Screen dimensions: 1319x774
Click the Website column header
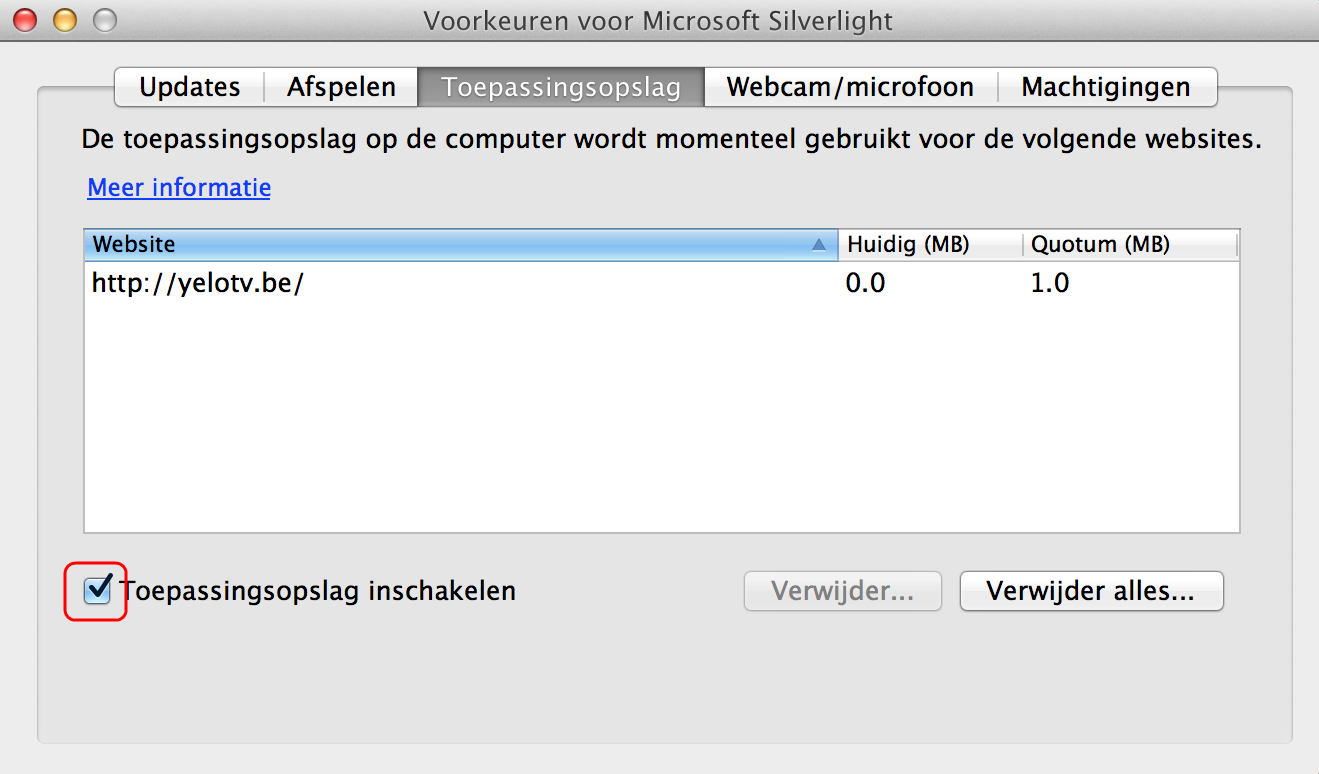(x=461, y=244)
